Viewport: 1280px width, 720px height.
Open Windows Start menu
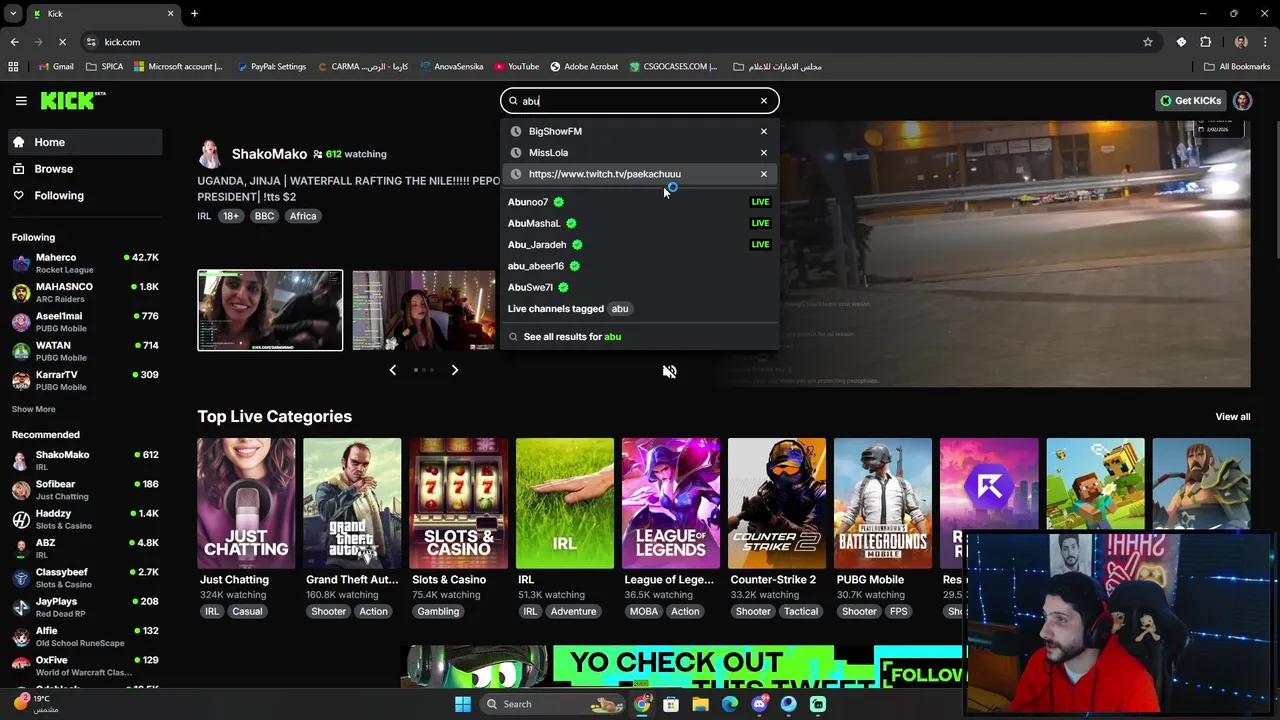pyautogui.click(x=463, y=704)
